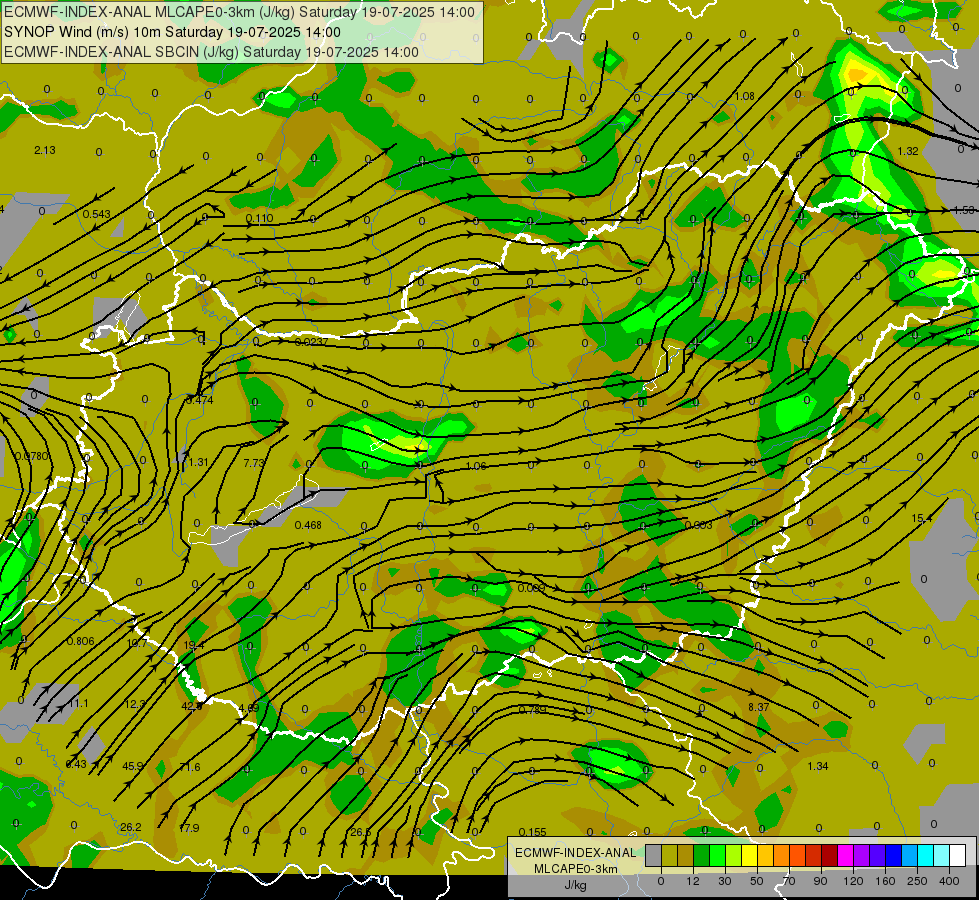Pick the dark red legend swatch
This screenshot has height=900, width=979.
(x=829, y=856)
